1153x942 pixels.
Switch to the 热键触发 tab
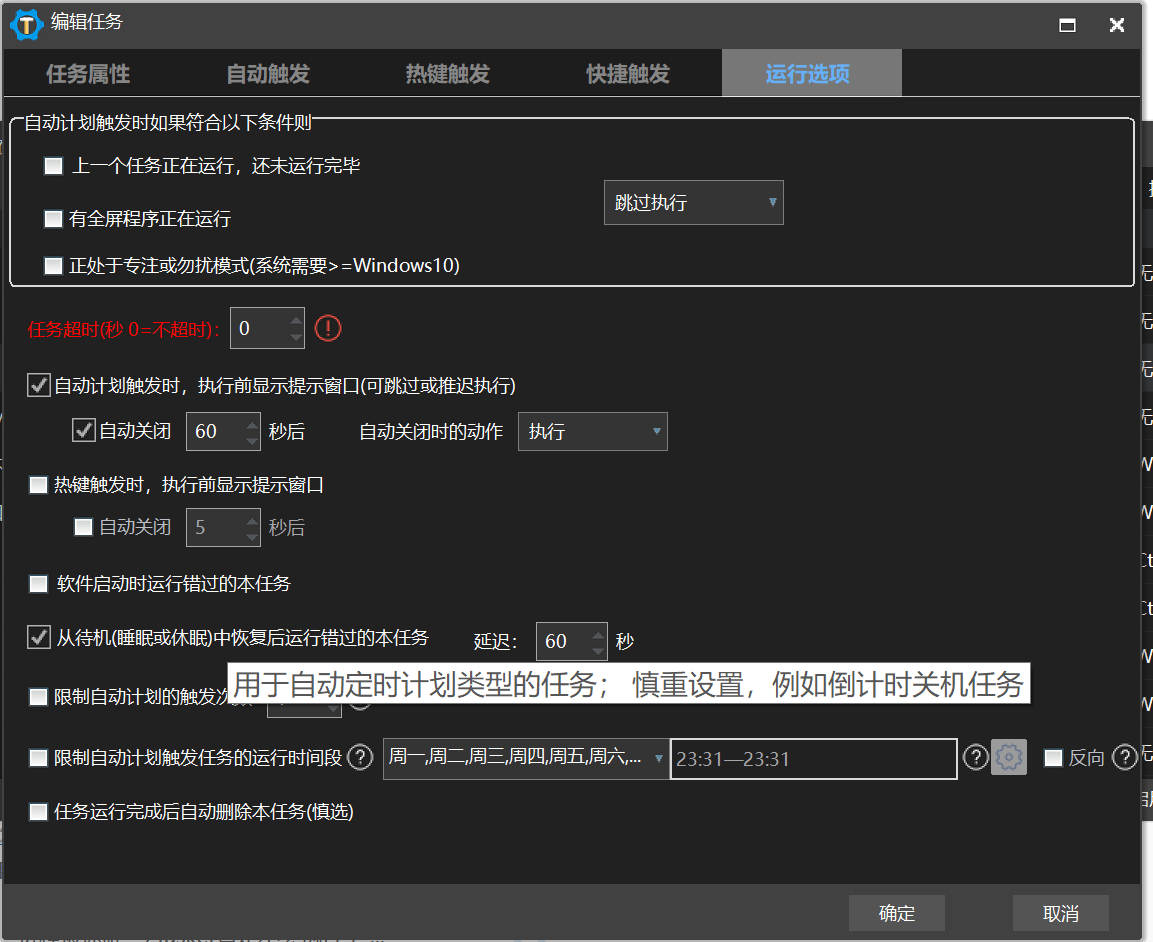click(447, 74)
